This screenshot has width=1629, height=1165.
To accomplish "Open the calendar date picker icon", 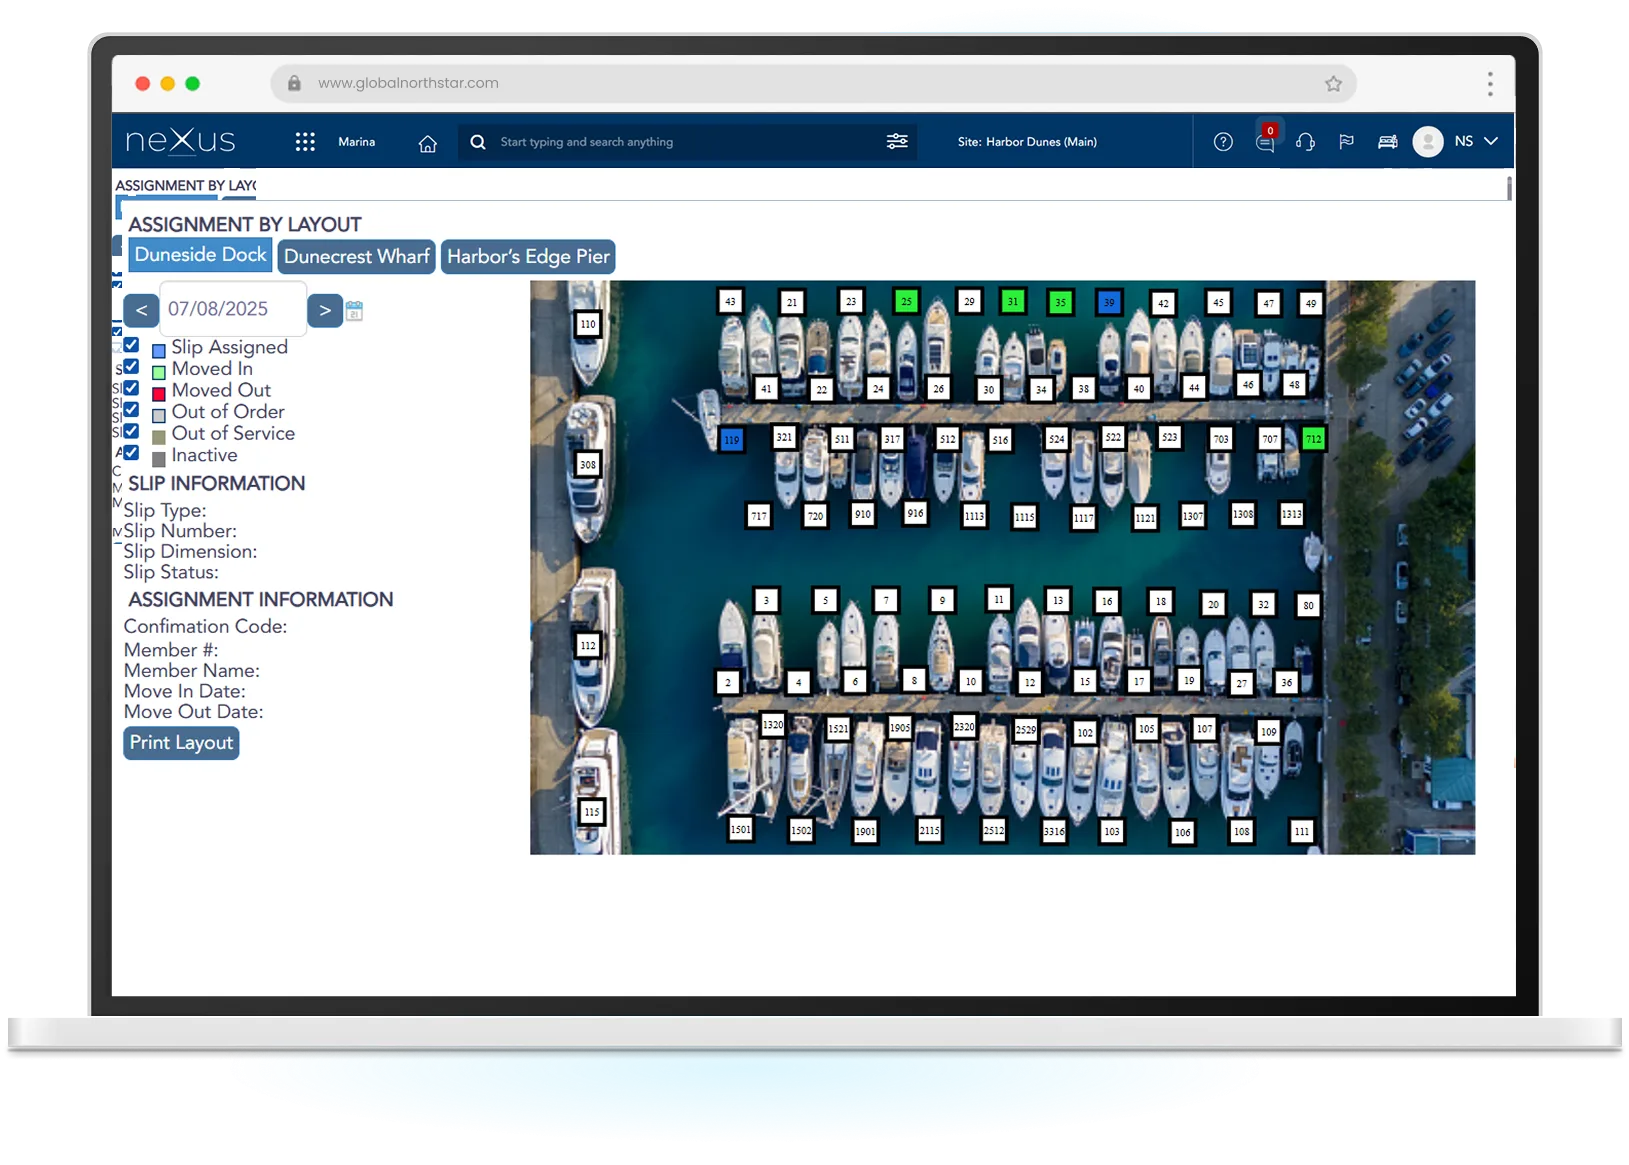I will click(356, 310).
